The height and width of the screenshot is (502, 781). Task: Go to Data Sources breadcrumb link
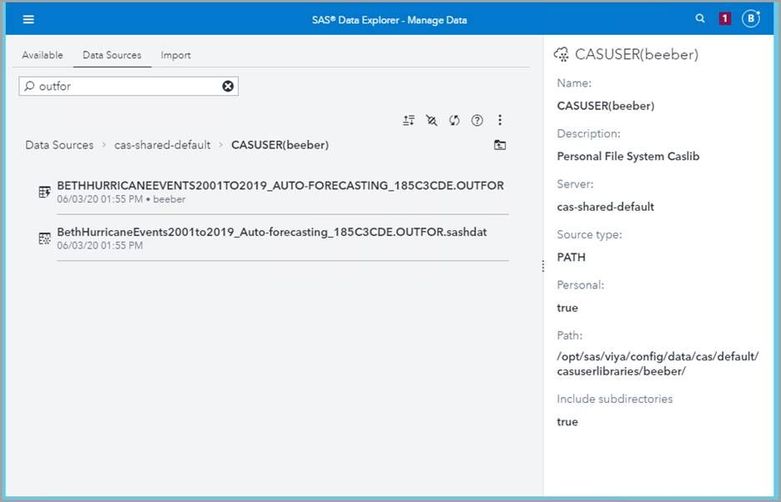(x=59, y=145)
